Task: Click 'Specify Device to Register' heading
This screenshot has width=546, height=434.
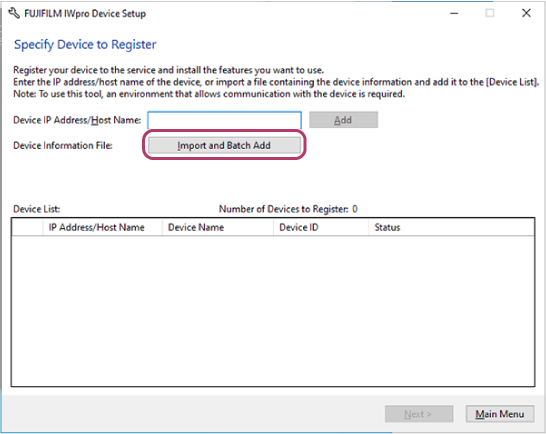Action: click(85, 45)
